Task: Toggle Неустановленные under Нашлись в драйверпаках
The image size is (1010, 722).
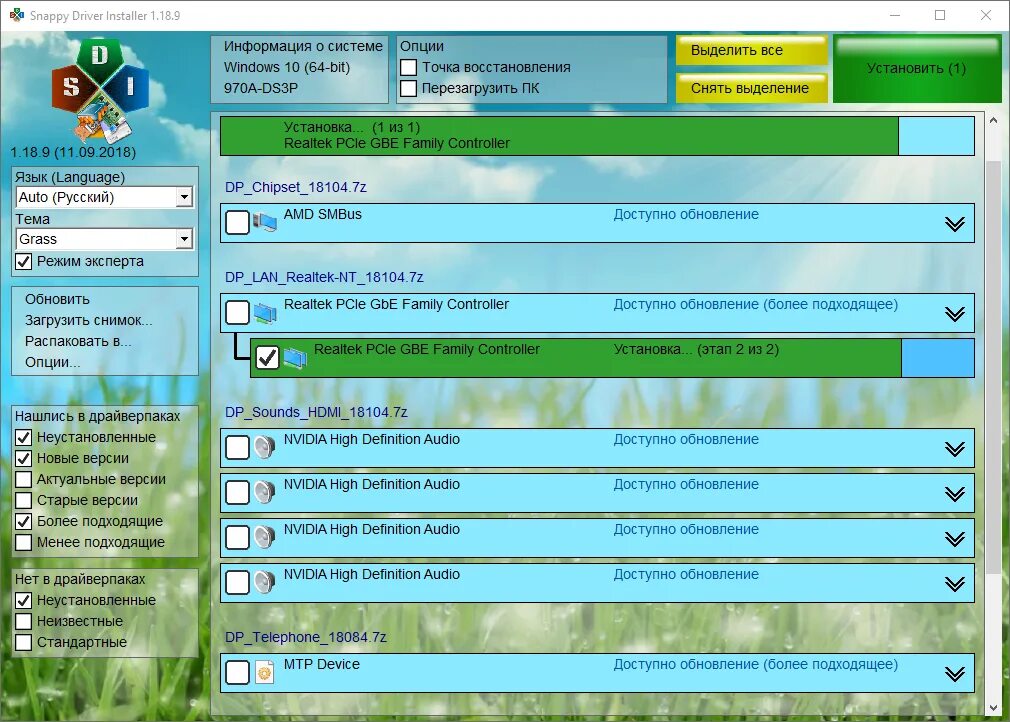Action: 23,437
